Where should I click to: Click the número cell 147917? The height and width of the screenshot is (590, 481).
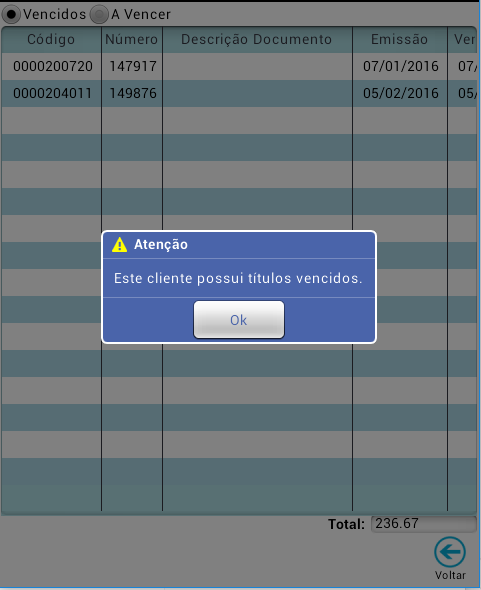coord(133,66)
